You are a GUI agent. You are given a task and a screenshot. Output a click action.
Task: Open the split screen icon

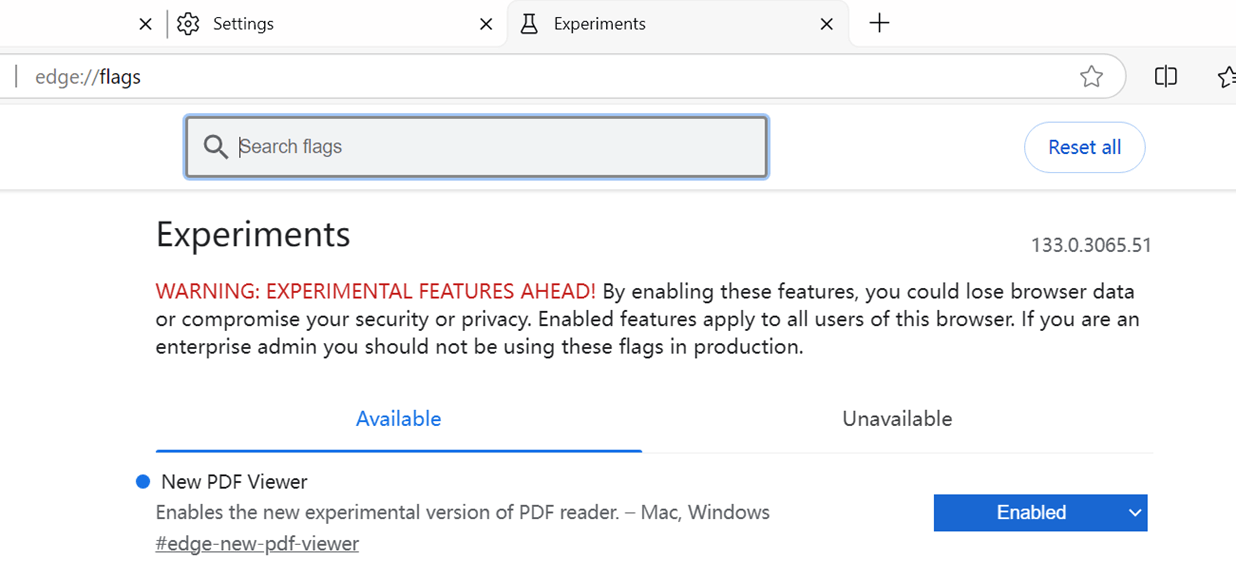tap(1165, 77)
